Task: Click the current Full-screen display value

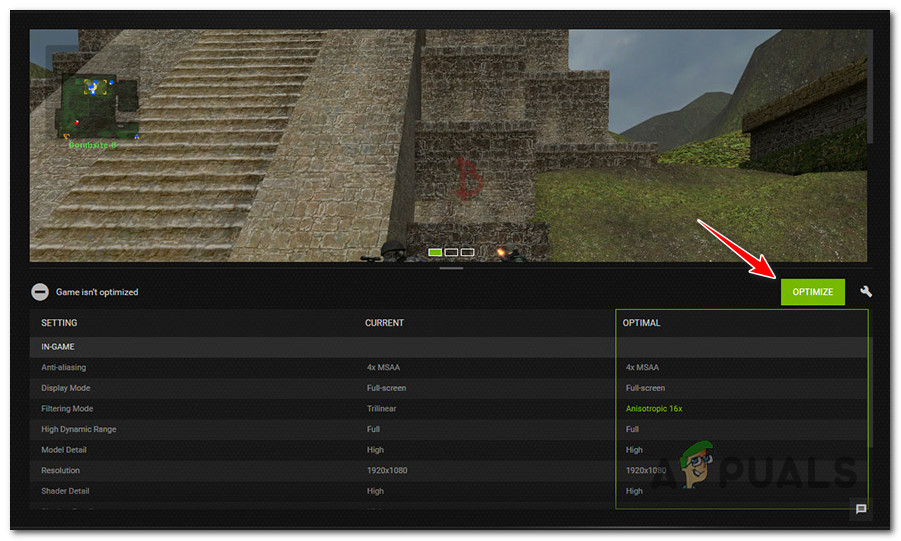Action: click(387, 388)
